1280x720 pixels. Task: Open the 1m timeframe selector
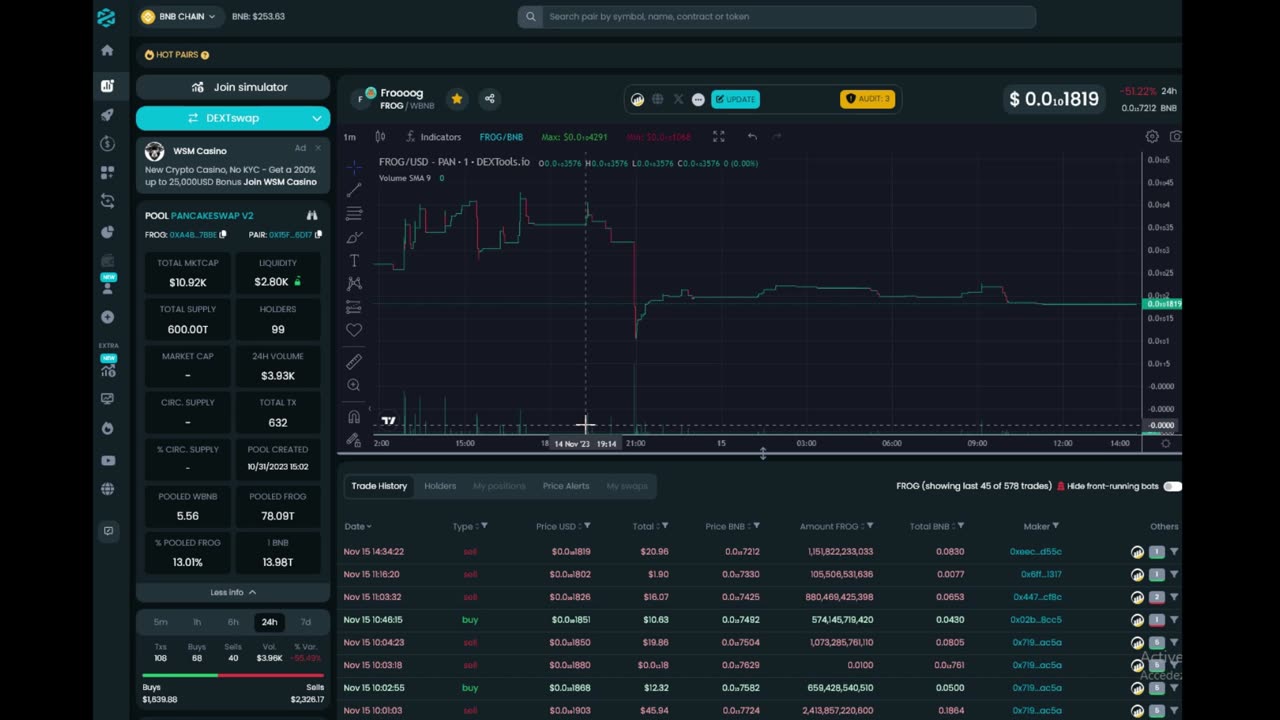pyautogui.click(x=350, y=137)
